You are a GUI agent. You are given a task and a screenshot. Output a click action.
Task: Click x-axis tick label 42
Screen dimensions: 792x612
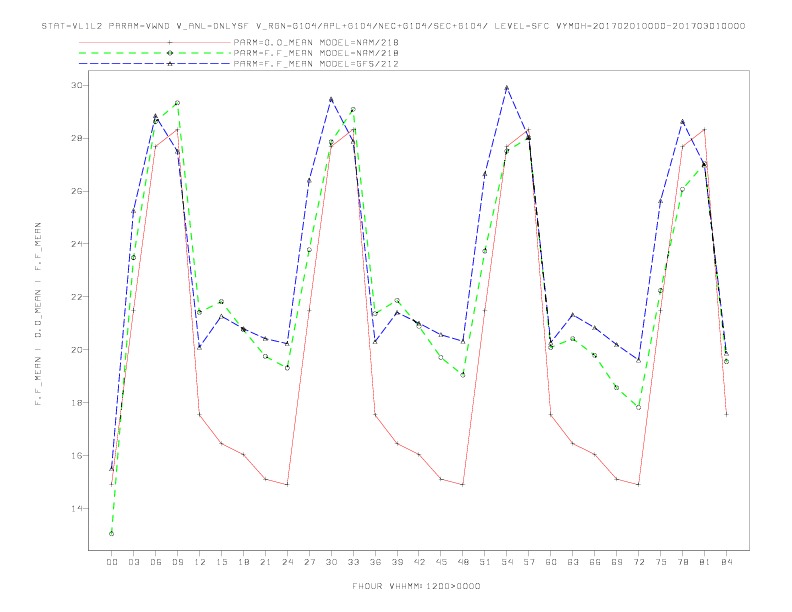click(419, 562)
